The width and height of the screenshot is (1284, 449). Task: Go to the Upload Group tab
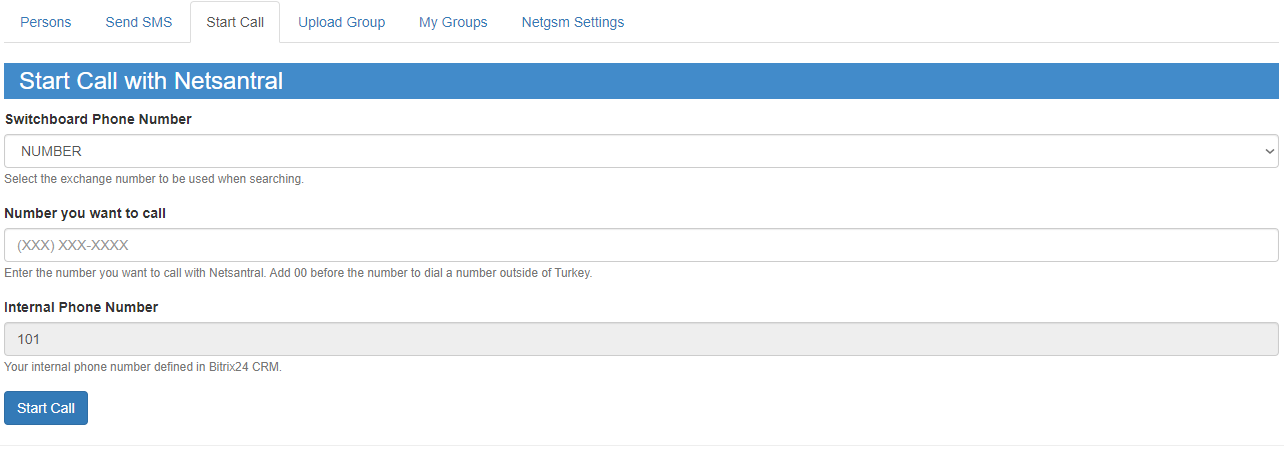pyautogui.click(x=341, y=22)
